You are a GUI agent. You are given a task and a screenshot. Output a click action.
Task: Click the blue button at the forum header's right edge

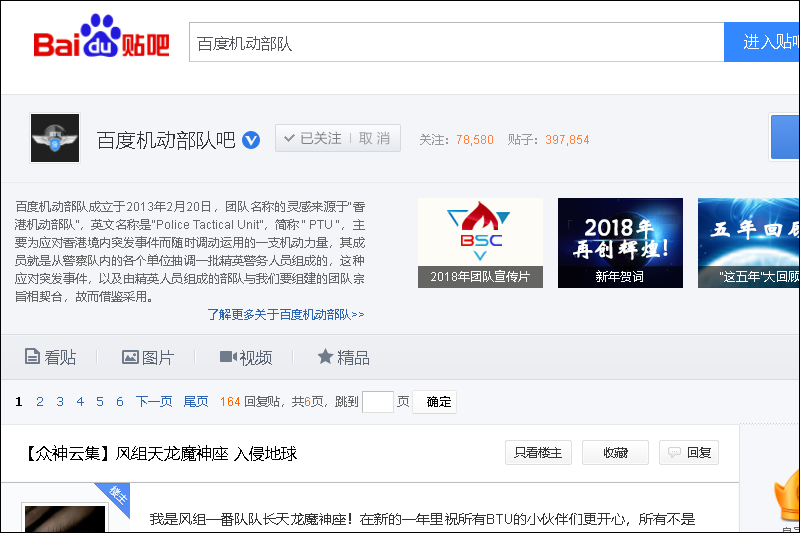[x=785, y=137]
